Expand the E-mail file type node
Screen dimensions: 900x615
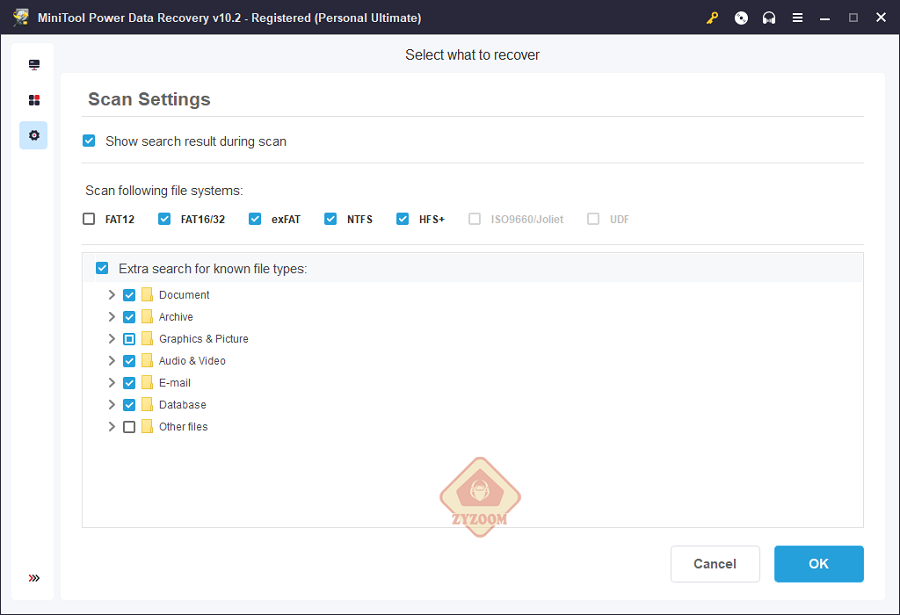coord(111,382)
